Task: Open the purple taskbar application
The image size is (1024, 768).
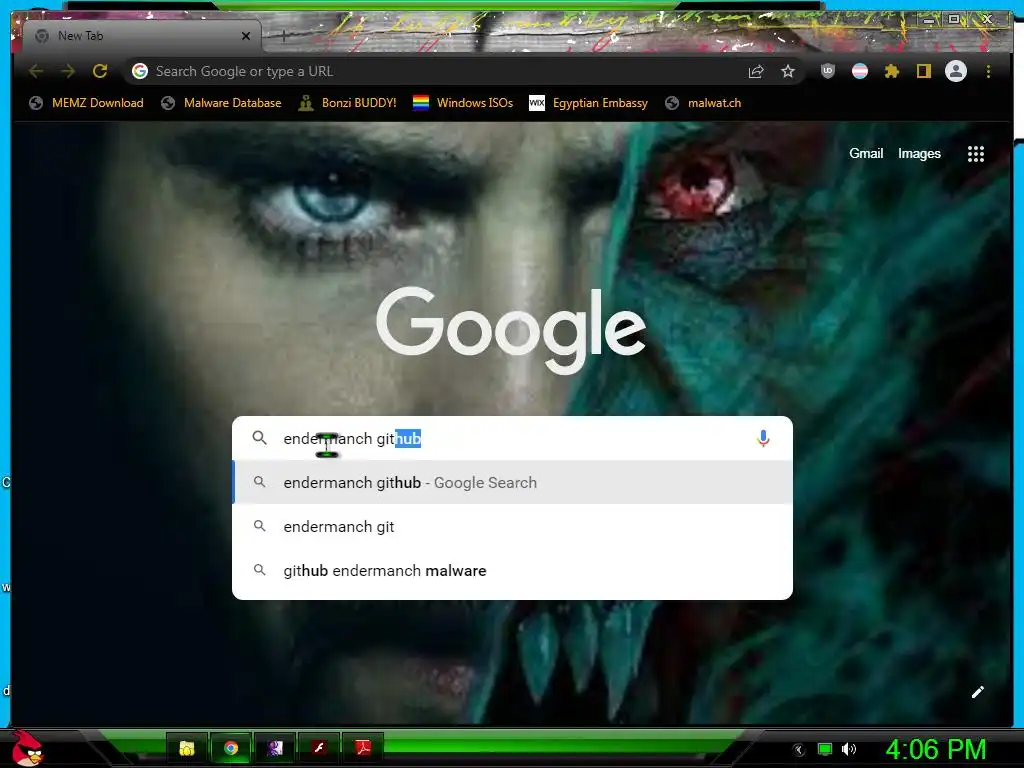Action: pos(275,748)
